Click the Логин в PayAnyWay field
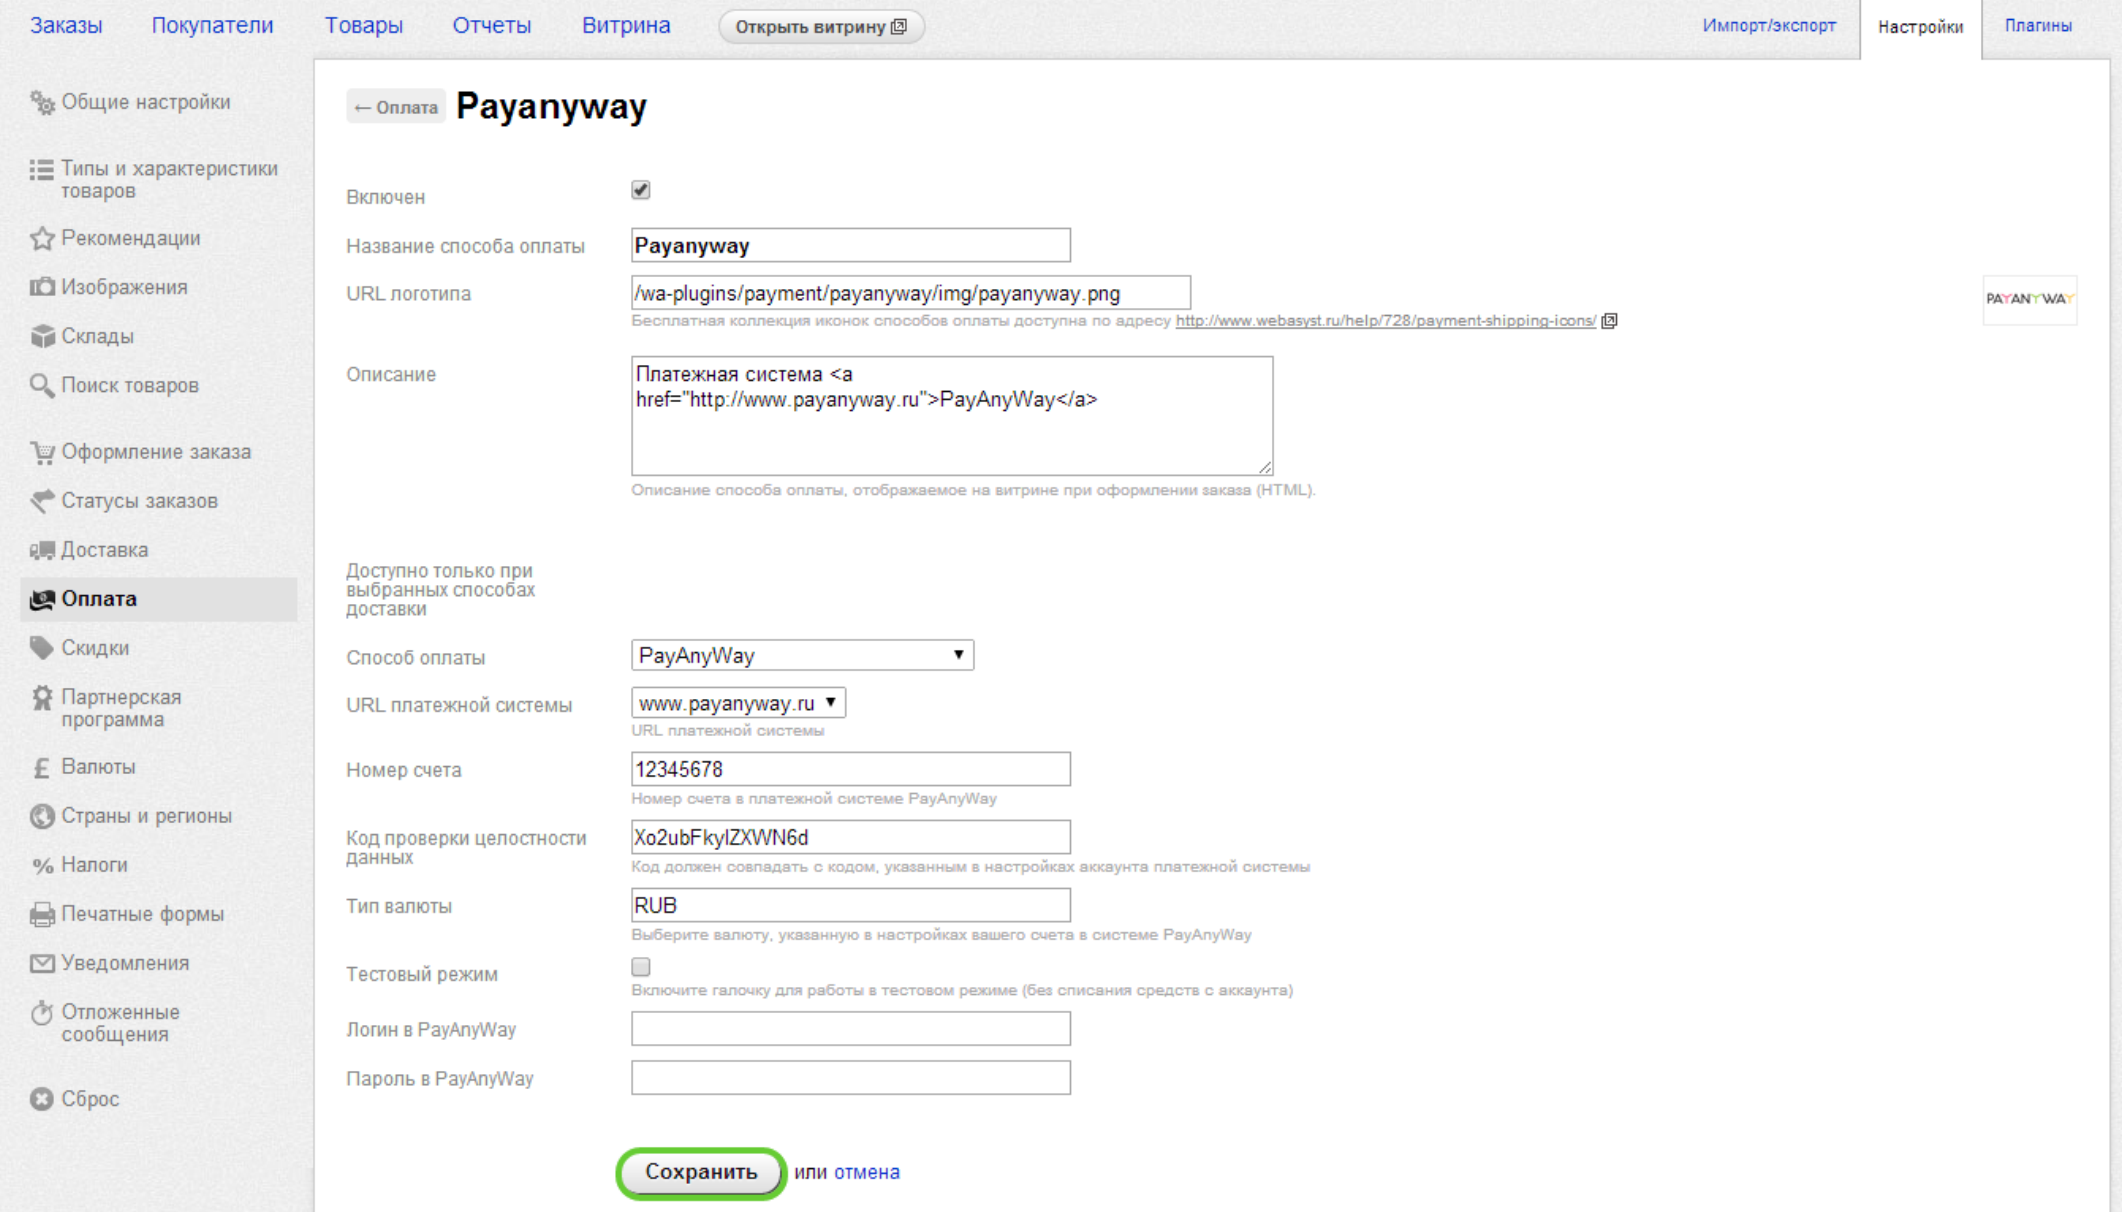The width and height of the screenshot is (2122, 1212). (851, 1028)
